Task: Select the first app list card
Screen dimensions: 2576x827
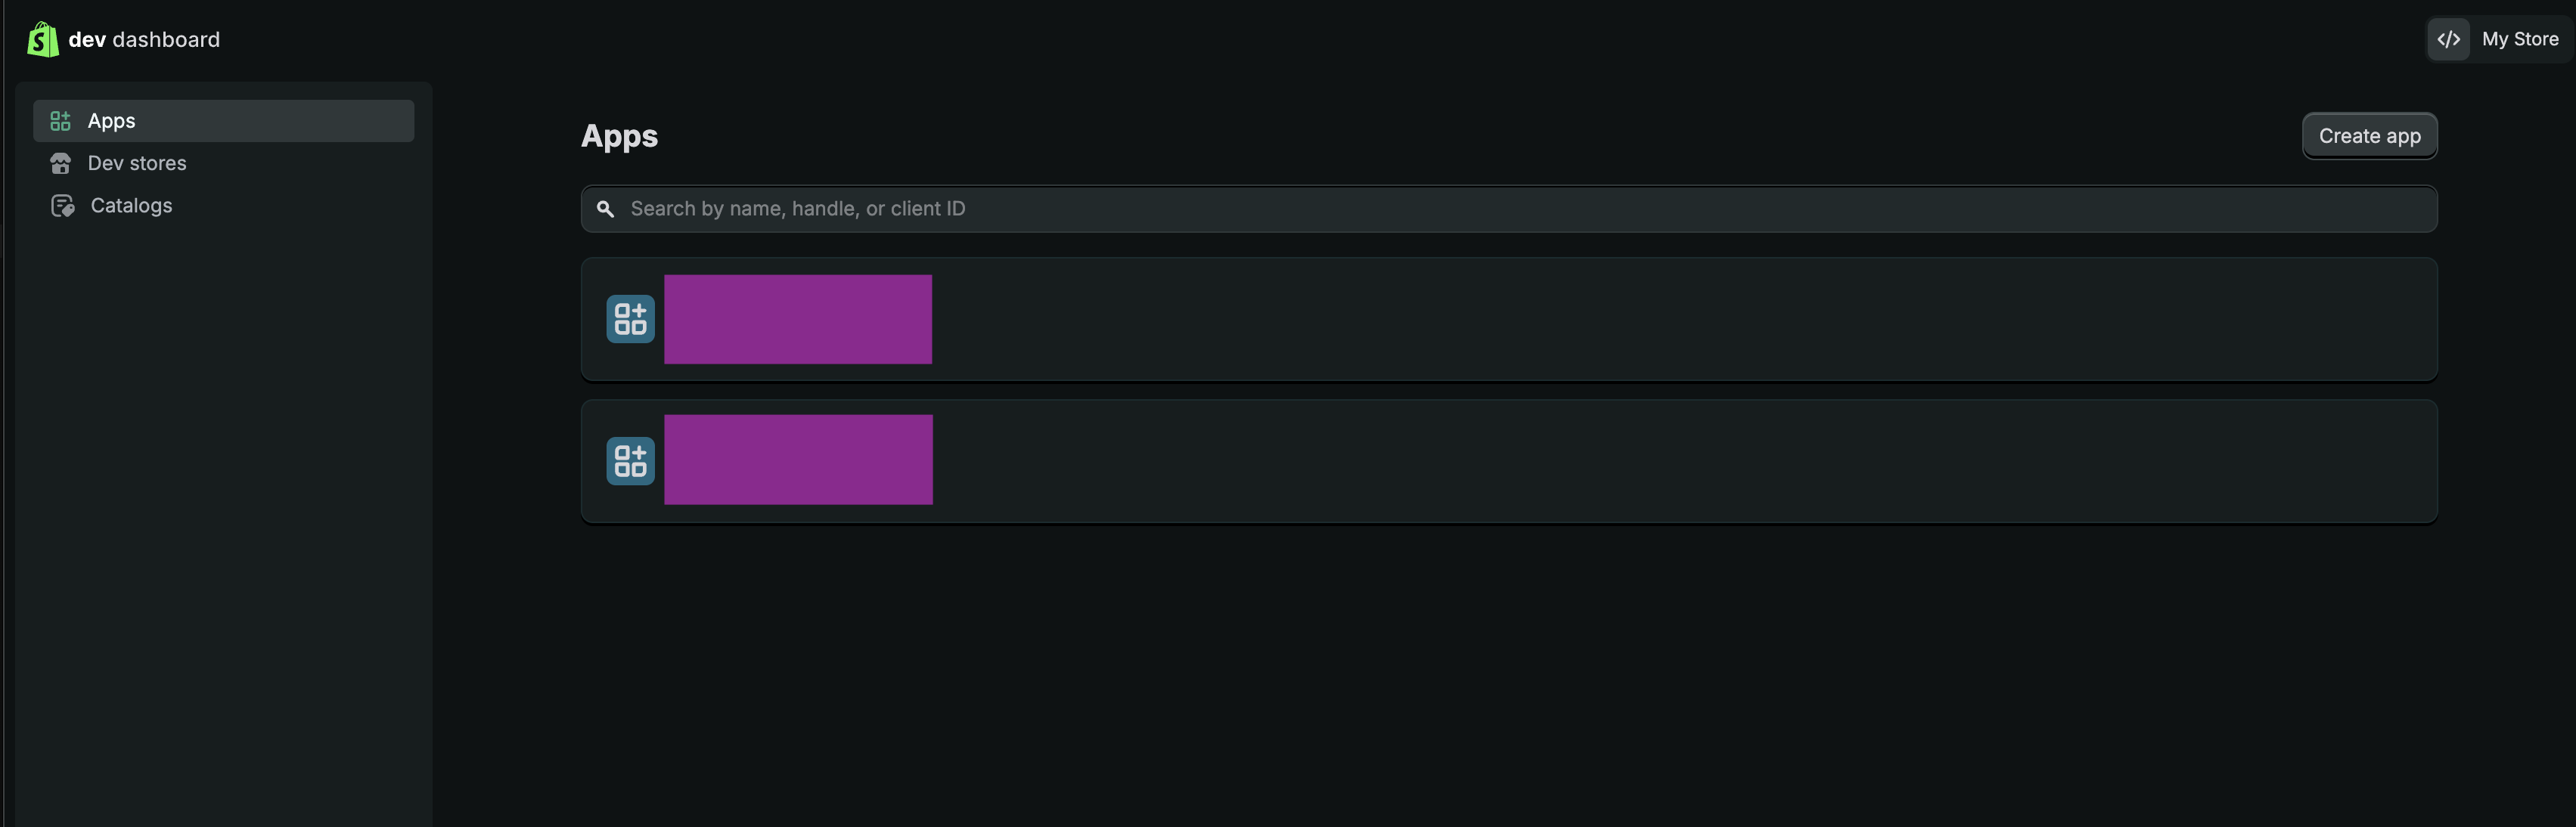Action: pos(1600,319)
